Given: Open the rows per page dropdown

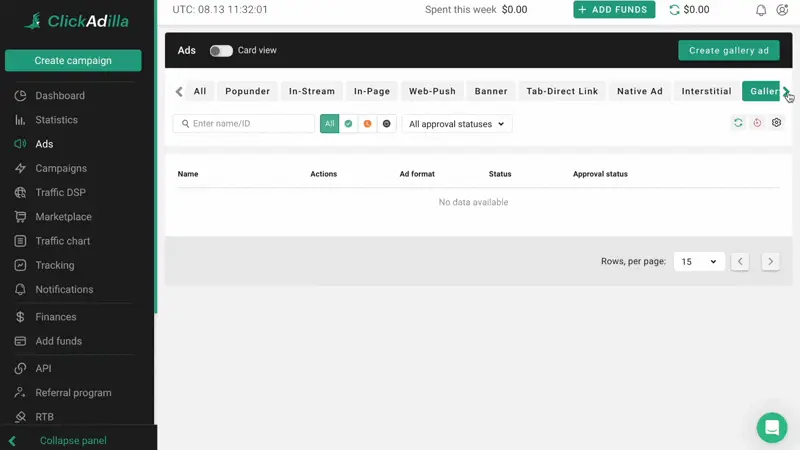Looking at the screenshot, I should click(699, 262).
